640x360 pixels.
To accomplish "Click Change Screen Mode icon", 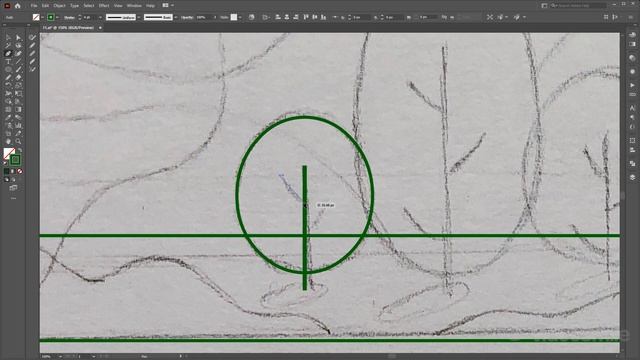I will 13,188.
